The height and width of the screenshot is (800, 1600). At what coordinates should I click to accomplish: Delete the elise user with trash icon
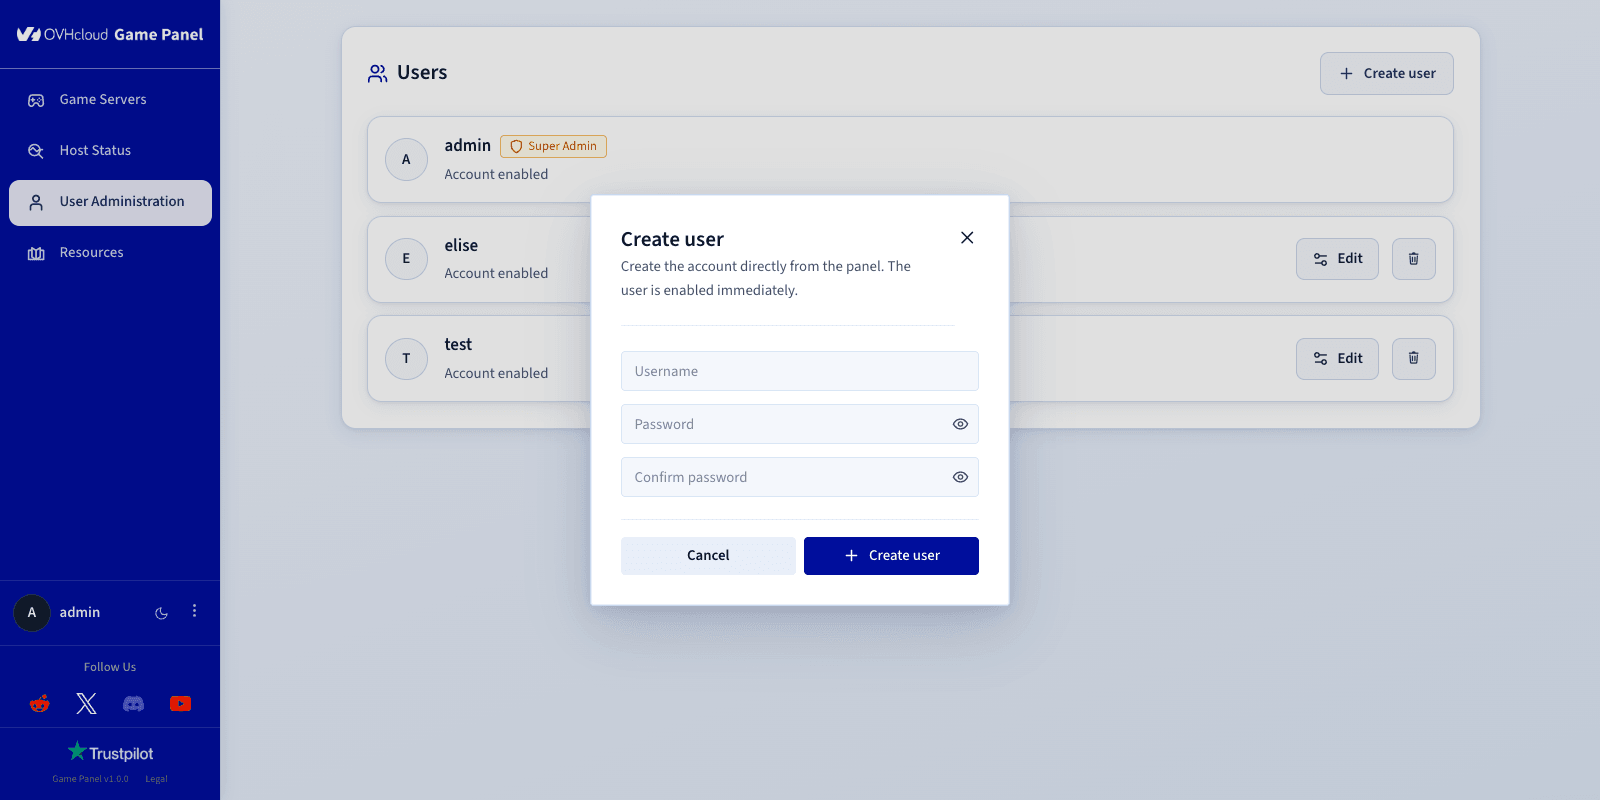[1414, 259]
